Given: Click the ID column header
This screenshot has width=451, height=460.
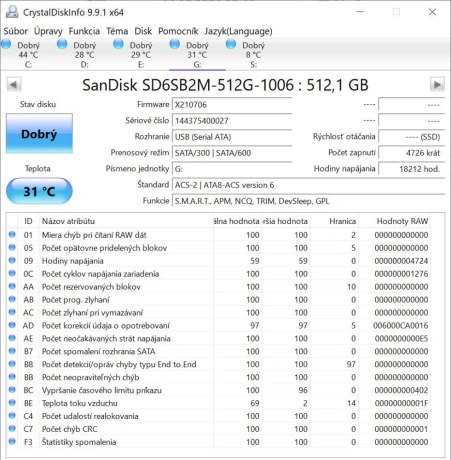Looking at the screenshot, I should coord(28,221).
